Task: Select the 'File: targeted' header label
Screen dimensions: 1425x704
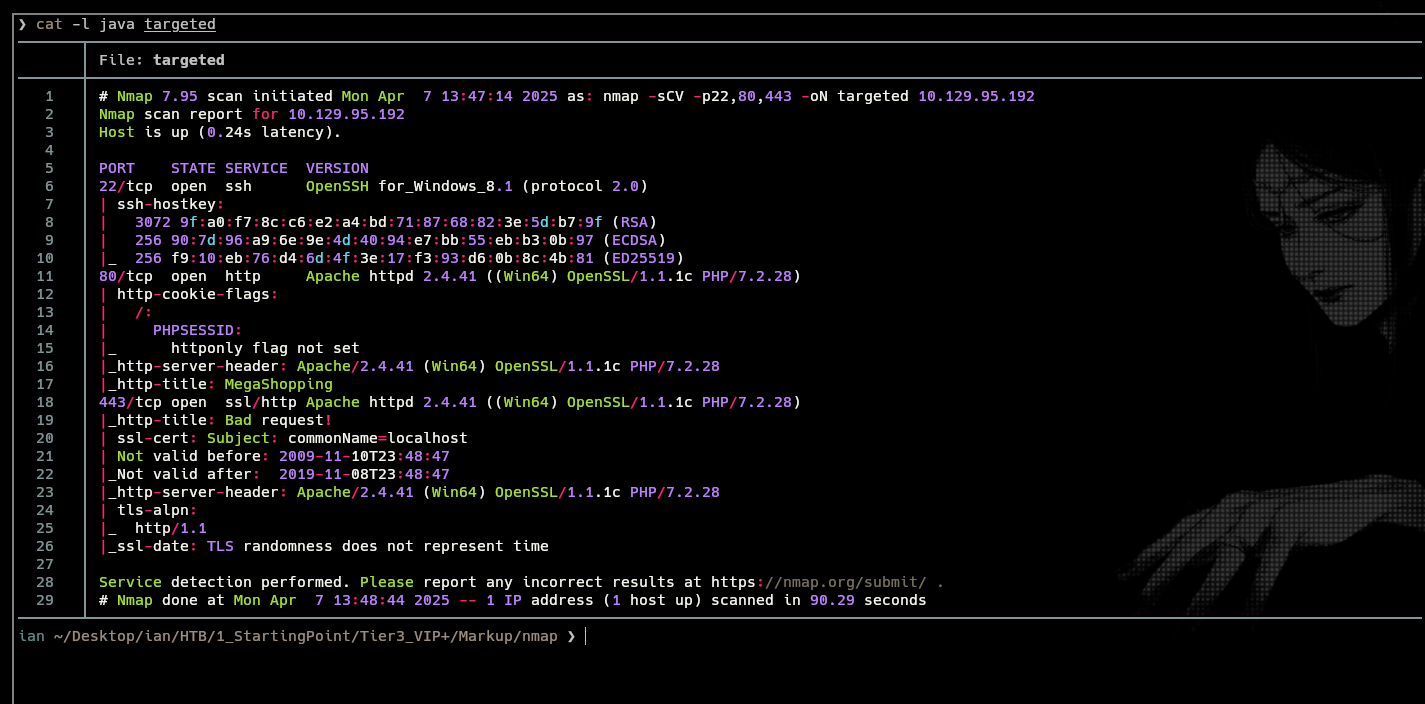Action: (x=161, y=60)
